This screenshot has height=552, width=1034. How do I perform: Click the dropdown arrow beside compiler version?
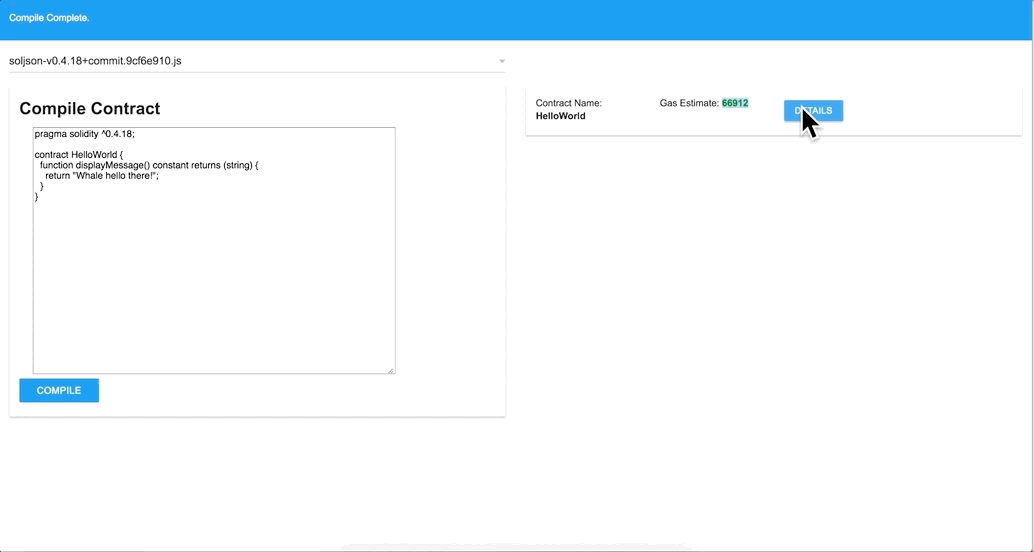[x=502, y=61]
